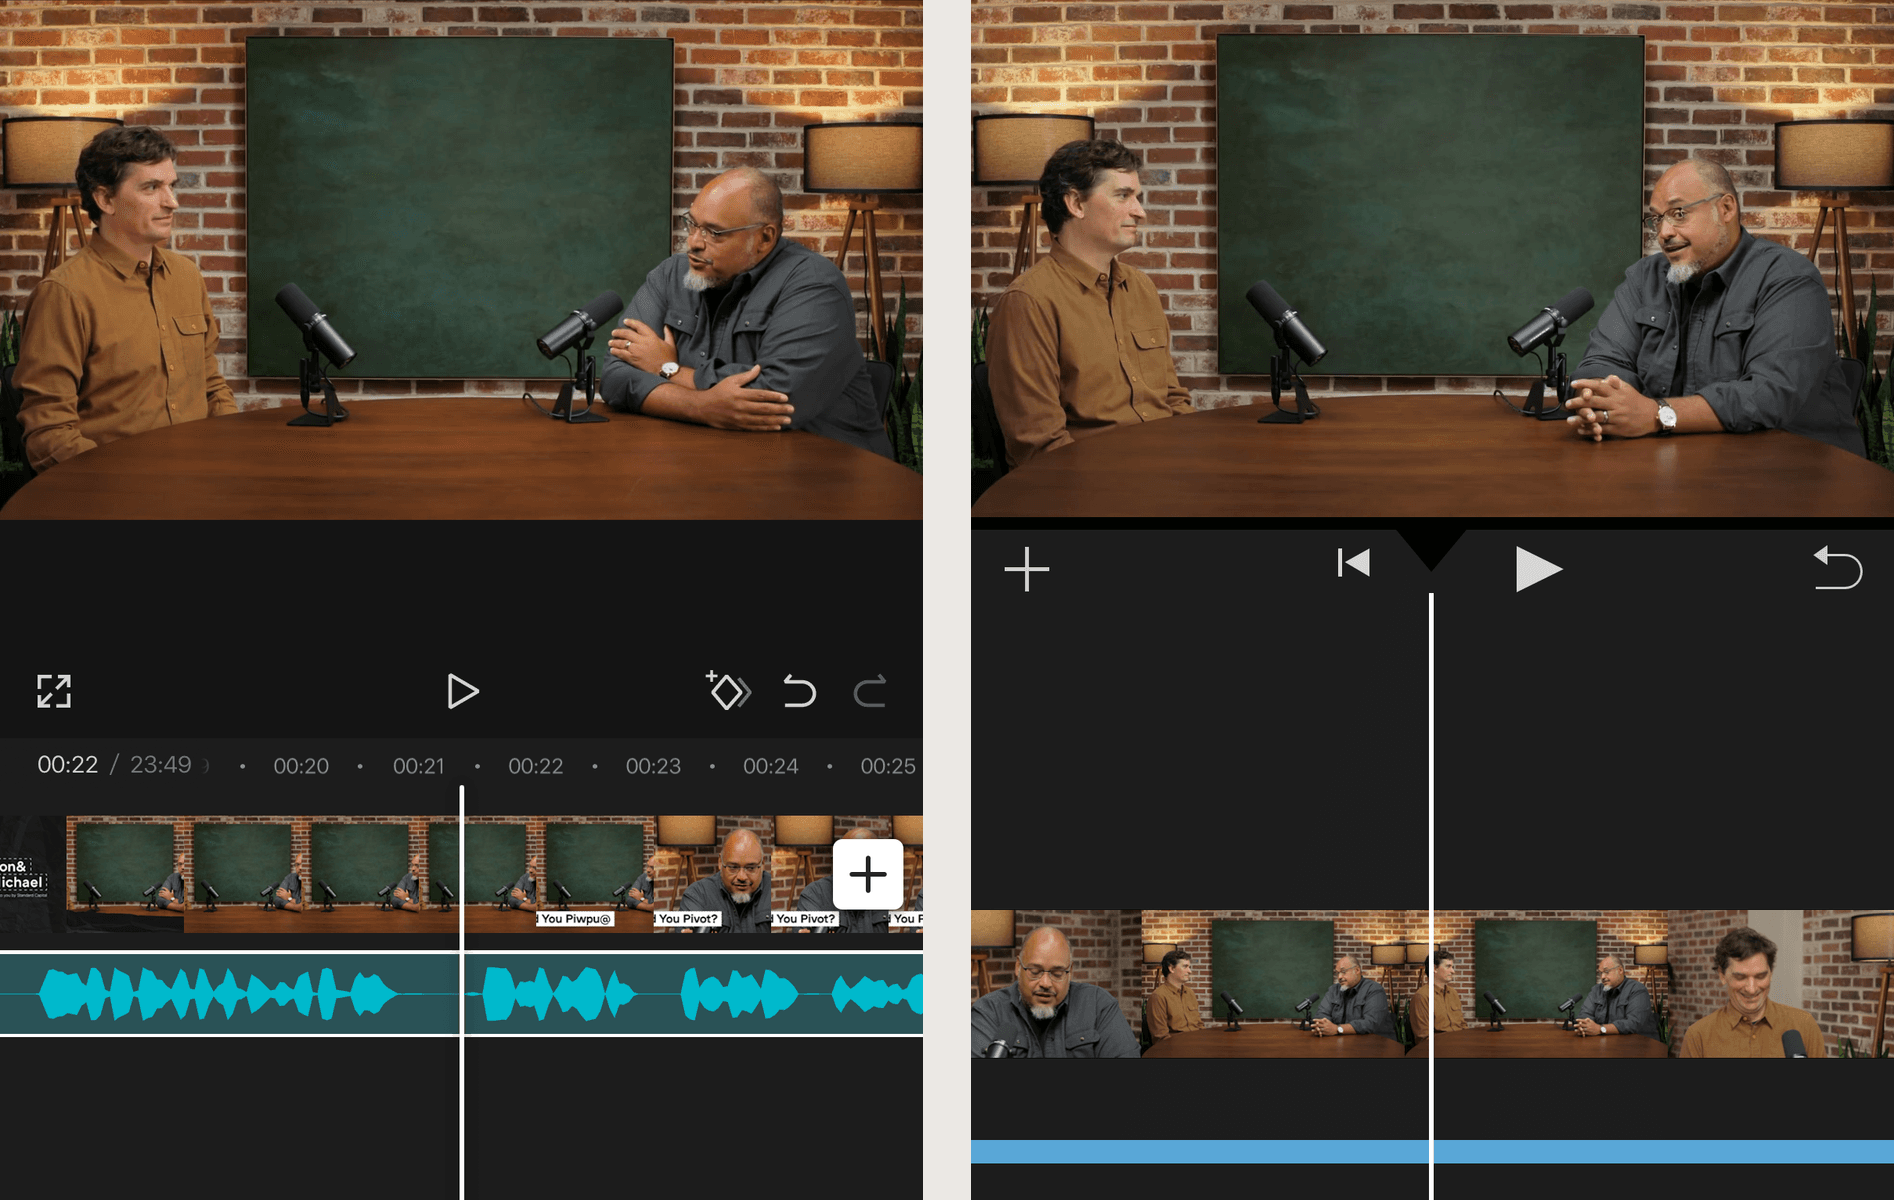Select the teal audio waveform track
The width and height of the screenshot is (1894, 1200).
(x=461, y=994)
